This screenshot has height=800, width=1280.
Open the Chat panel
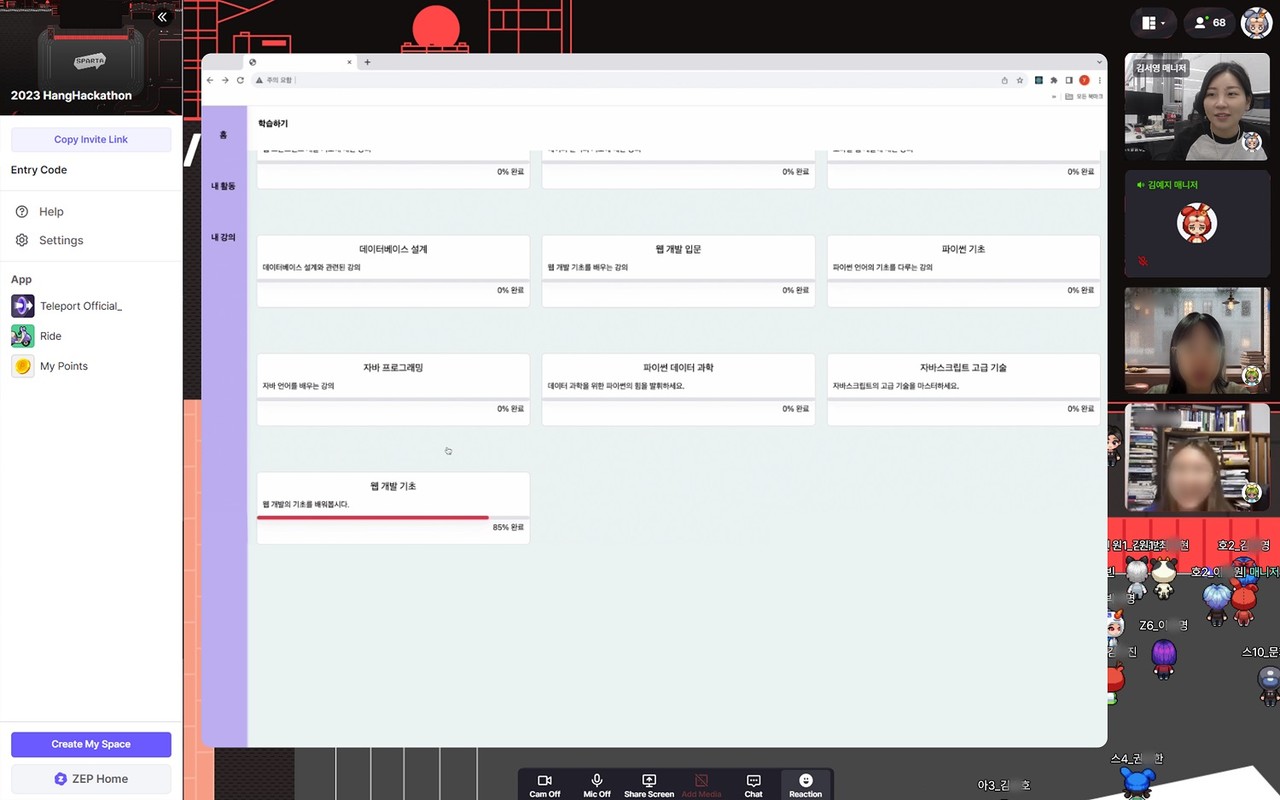[x=752, y=784]
